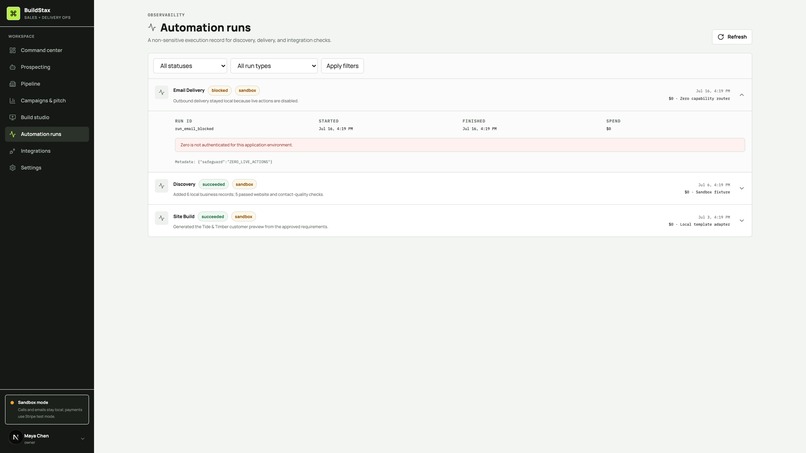Viewport: 806px width, 453px height.
Task: Expand the Discovery run row
Action: tap(742, 188)
